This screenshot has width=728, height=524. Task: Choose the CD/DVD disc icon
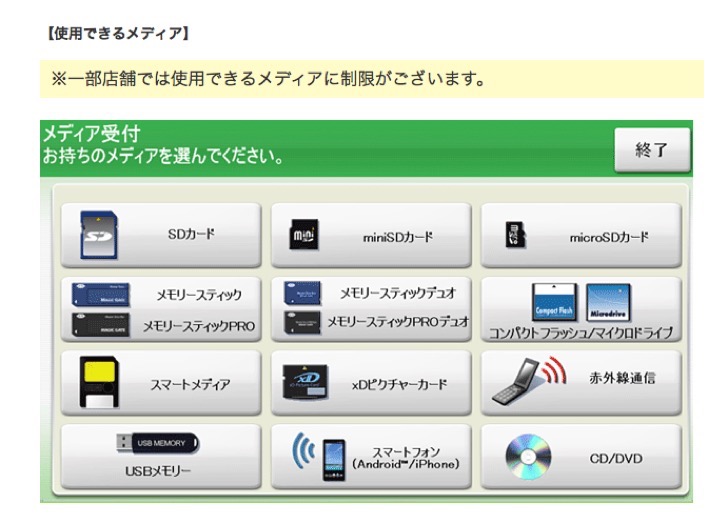pos(528,459)
